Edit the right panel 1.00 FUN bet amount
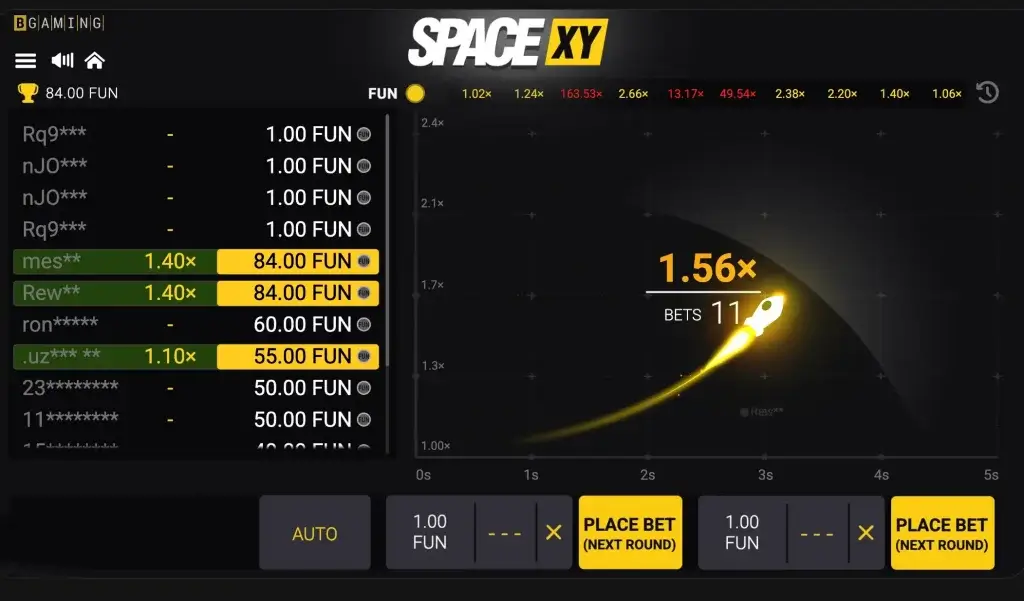The height and width of the screenshot is (601, 1024). [742, 532]
